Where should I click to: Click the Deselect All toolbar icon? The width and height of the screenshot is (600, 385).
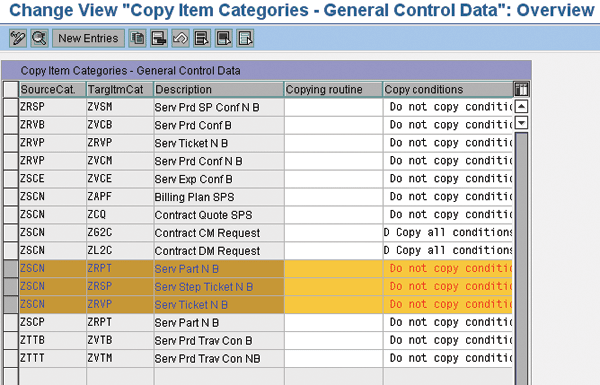245,38
